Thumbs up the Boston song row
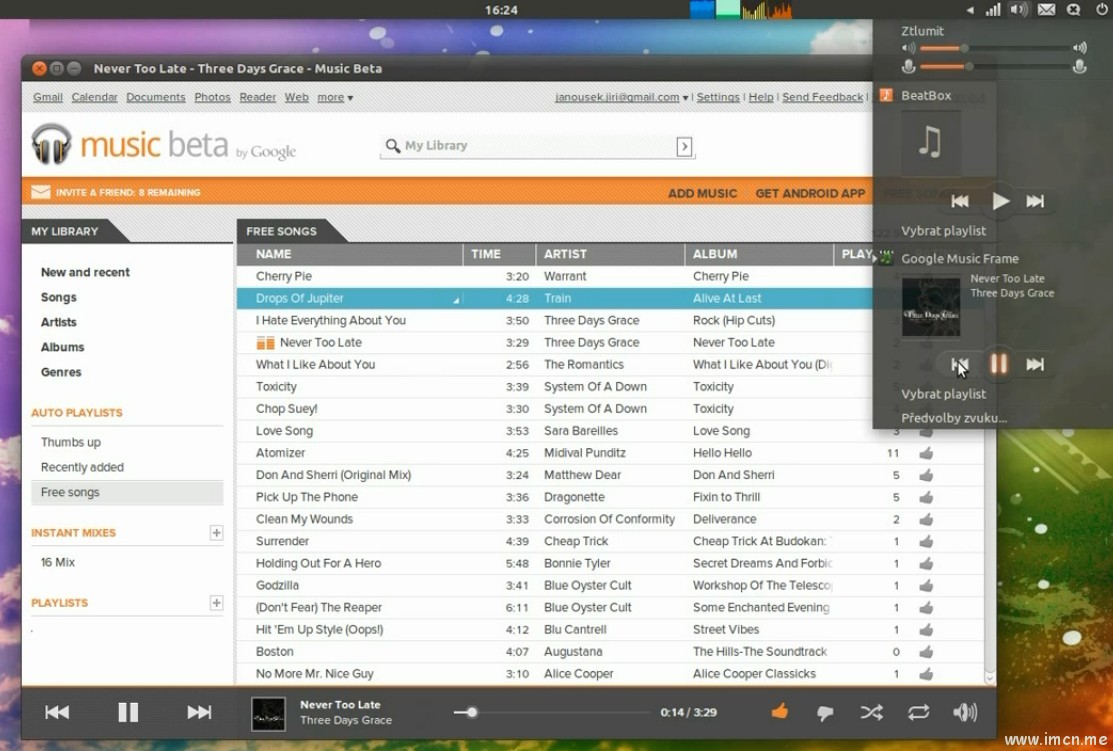The height and width of the screenshot is (751, 1113). point(926,652)
